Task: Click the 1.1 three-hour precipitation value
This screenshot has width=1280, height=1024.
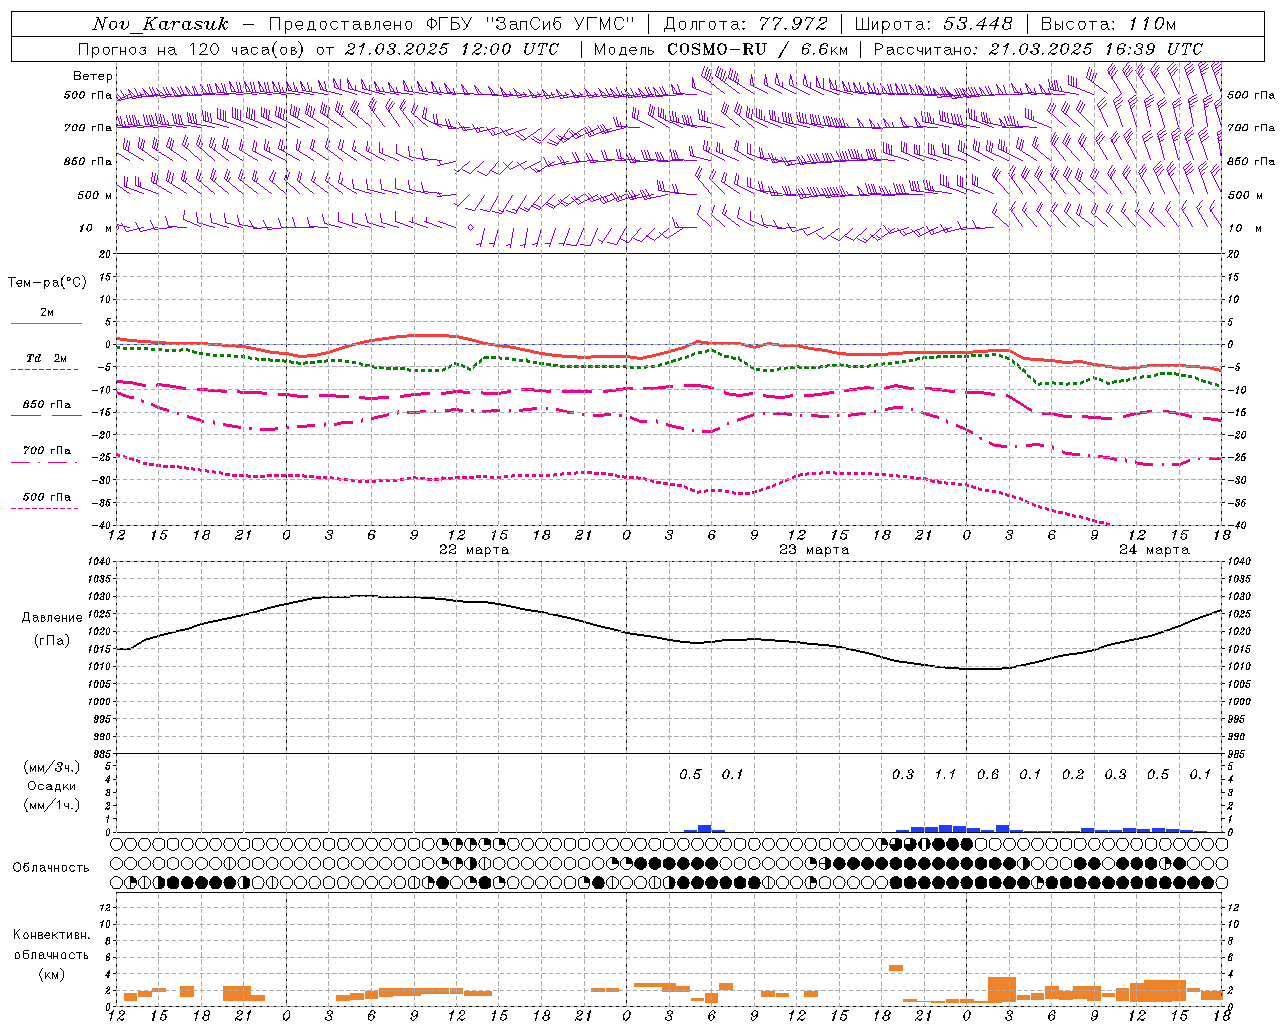Action: tap(945, 775)
